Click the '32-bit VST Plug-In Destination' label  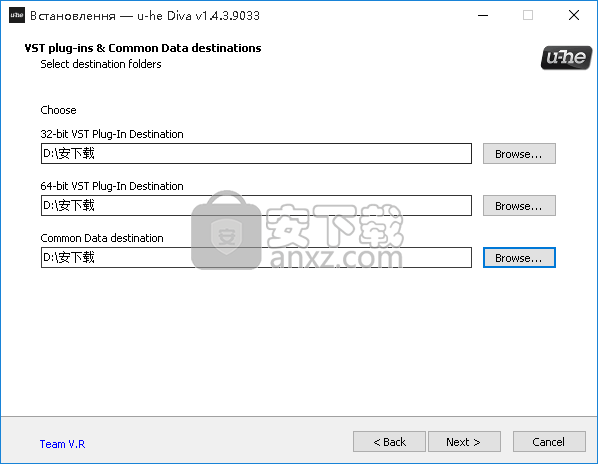112,134
